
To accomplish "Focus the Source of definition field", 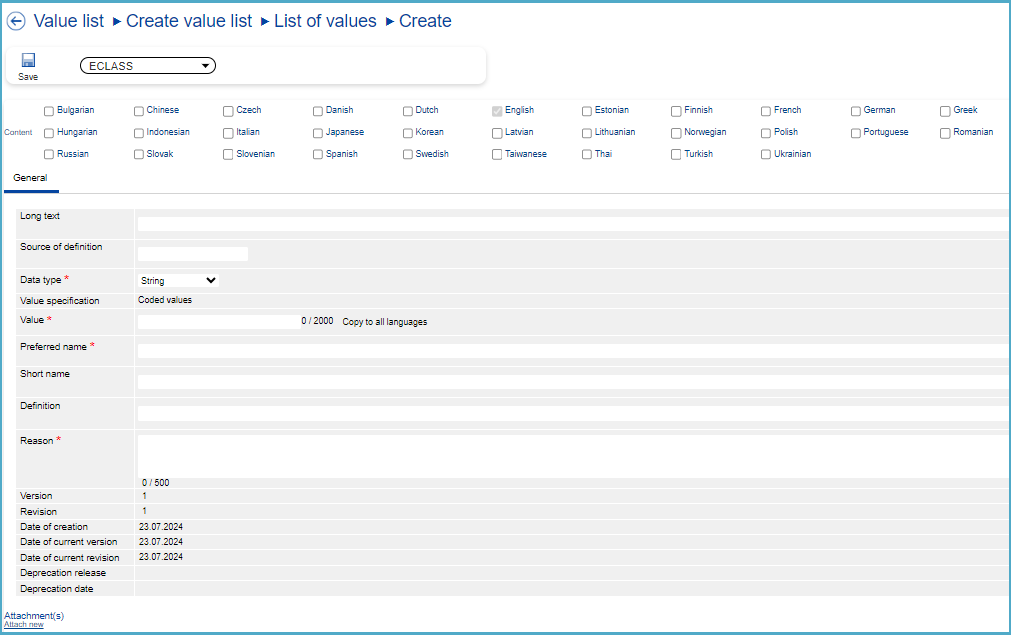I will 192,254.
